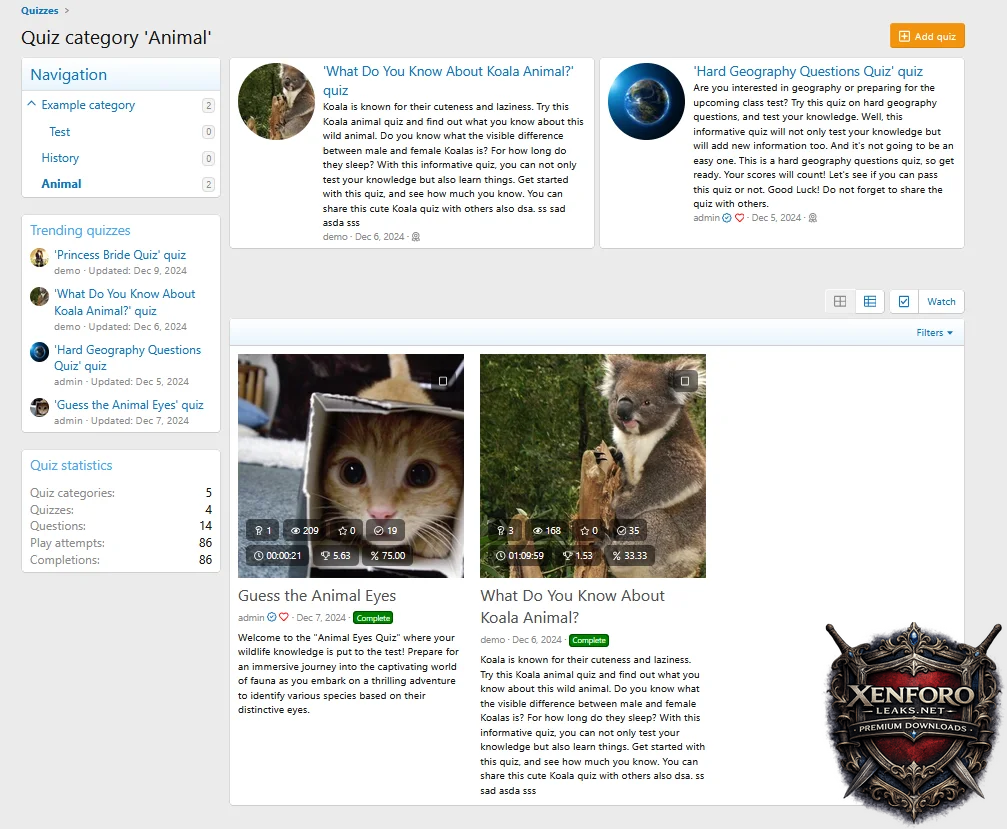
Task: Switch to list view layout icon
Action: pyautogui.click(x=870, y=302)
